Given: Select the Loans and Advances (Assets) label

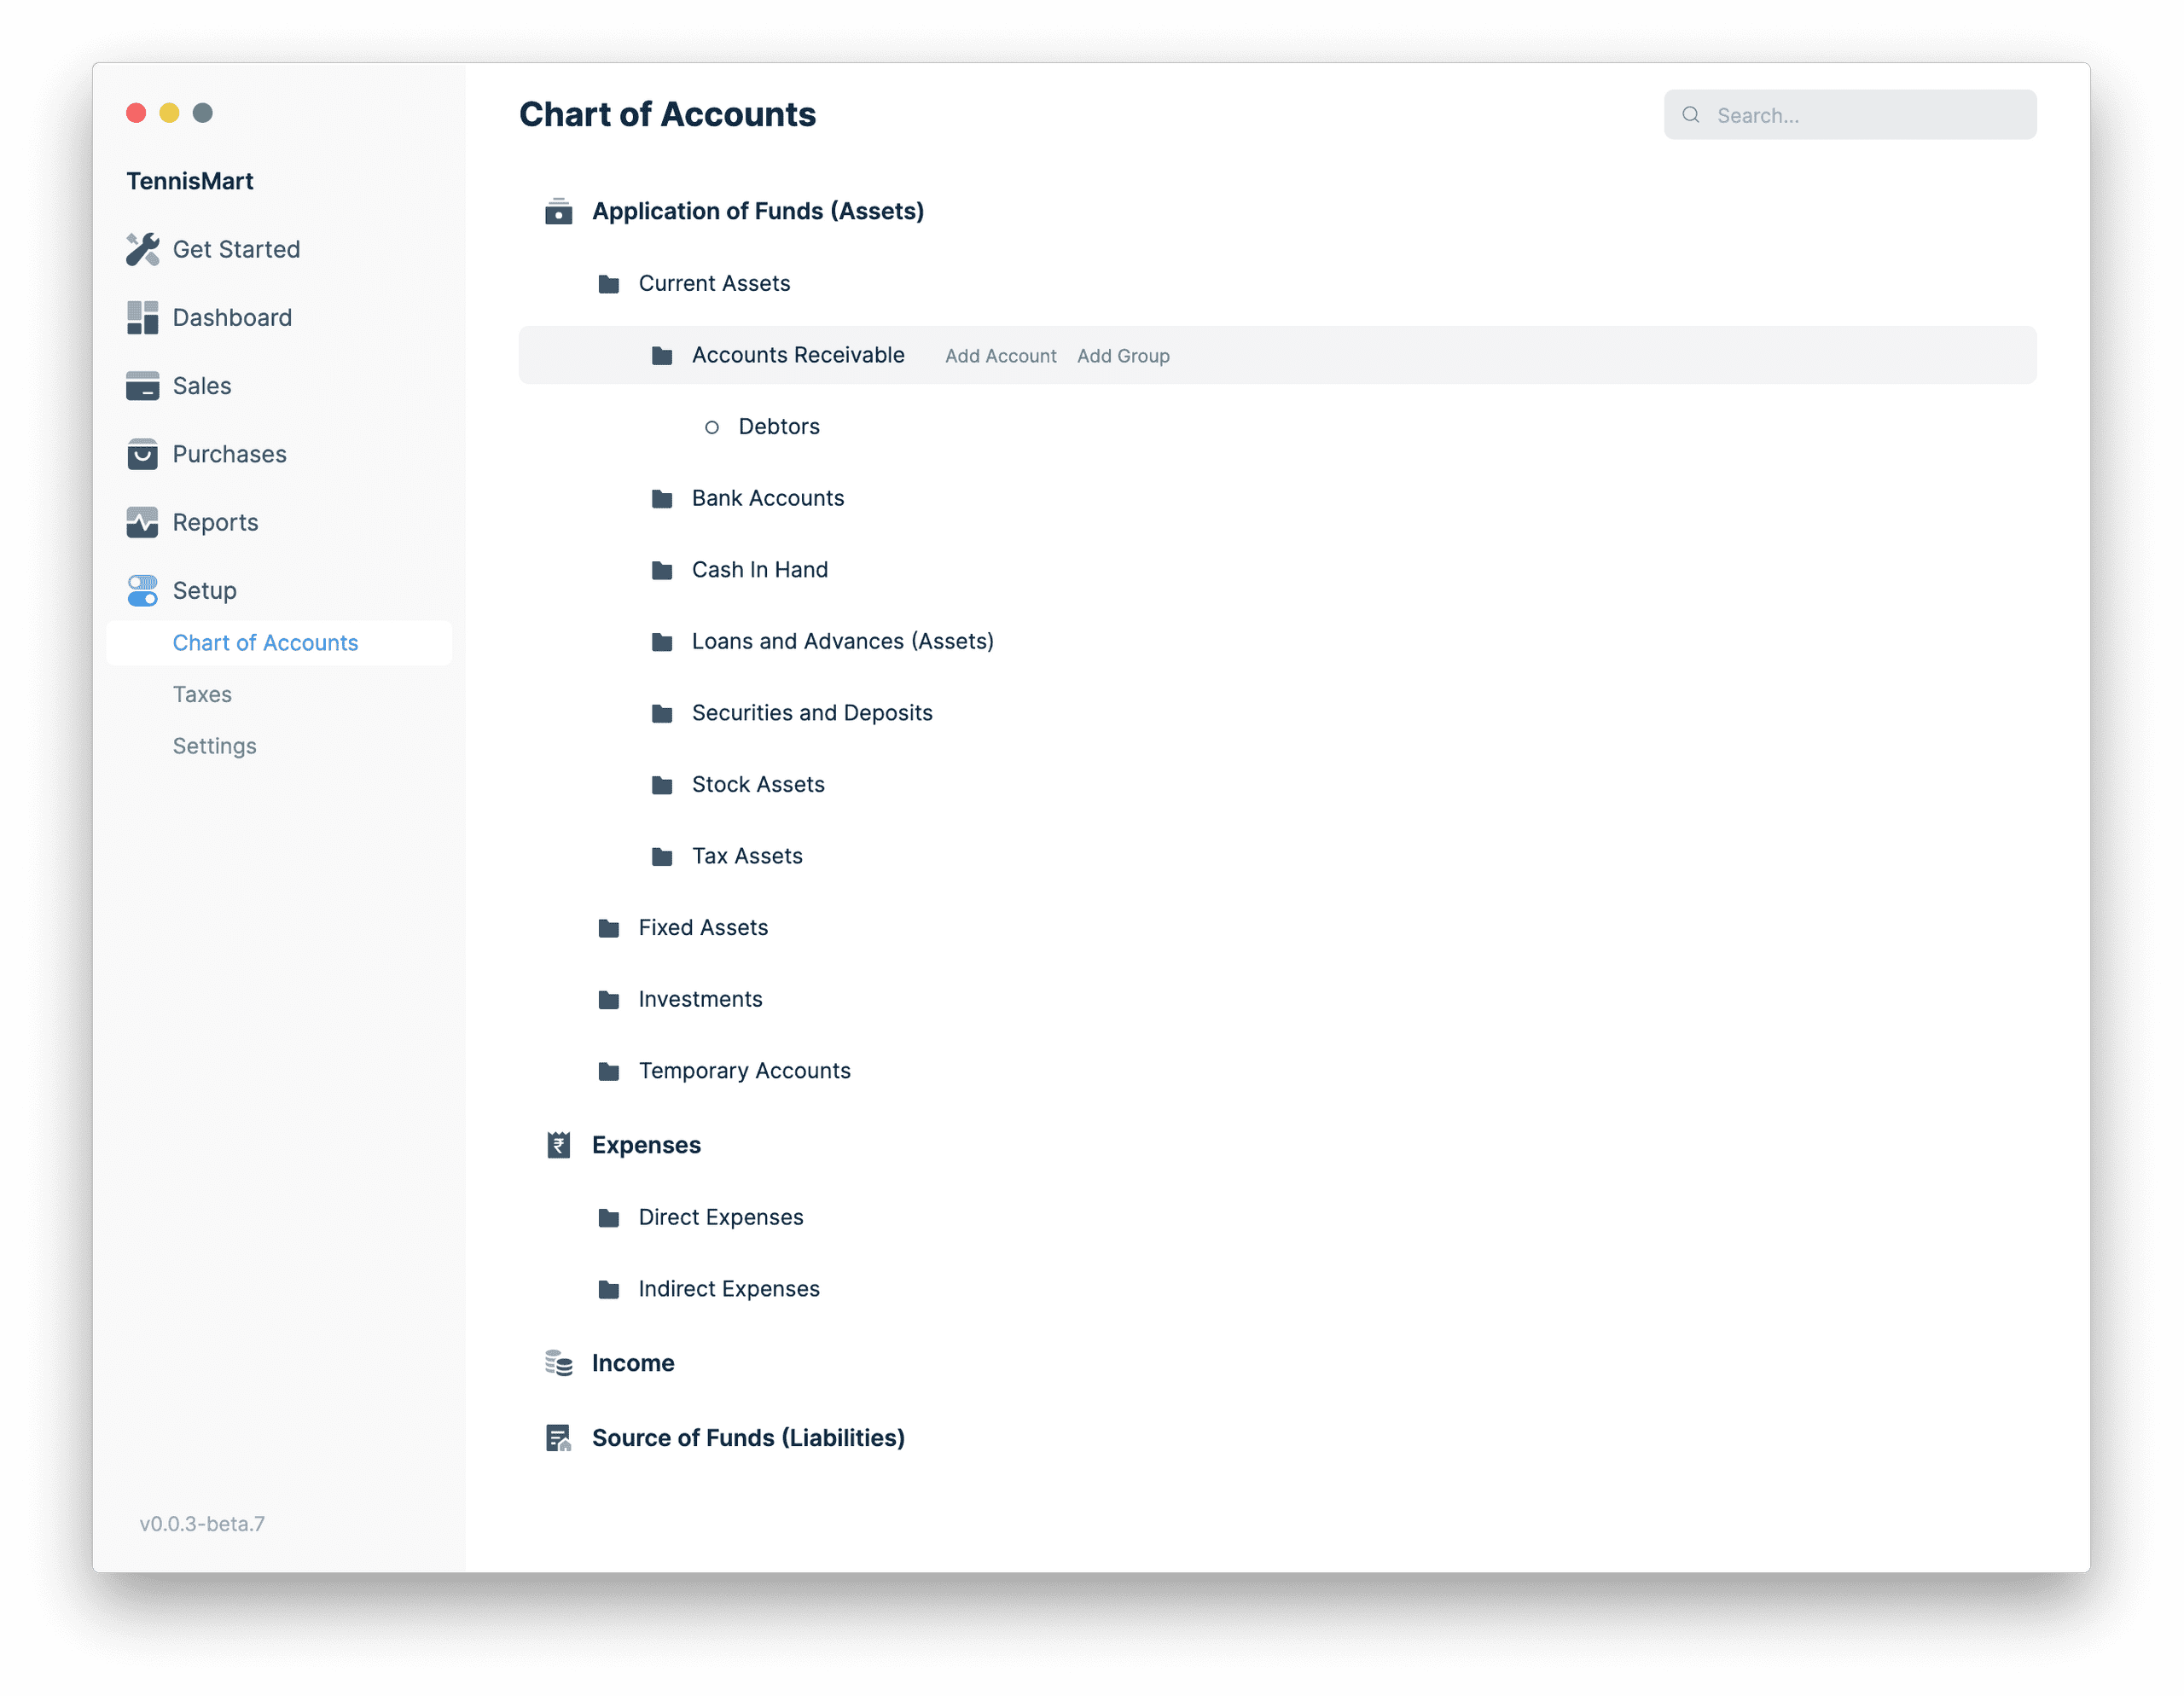Looking at the screenshot, I should [x=842, y=641].
